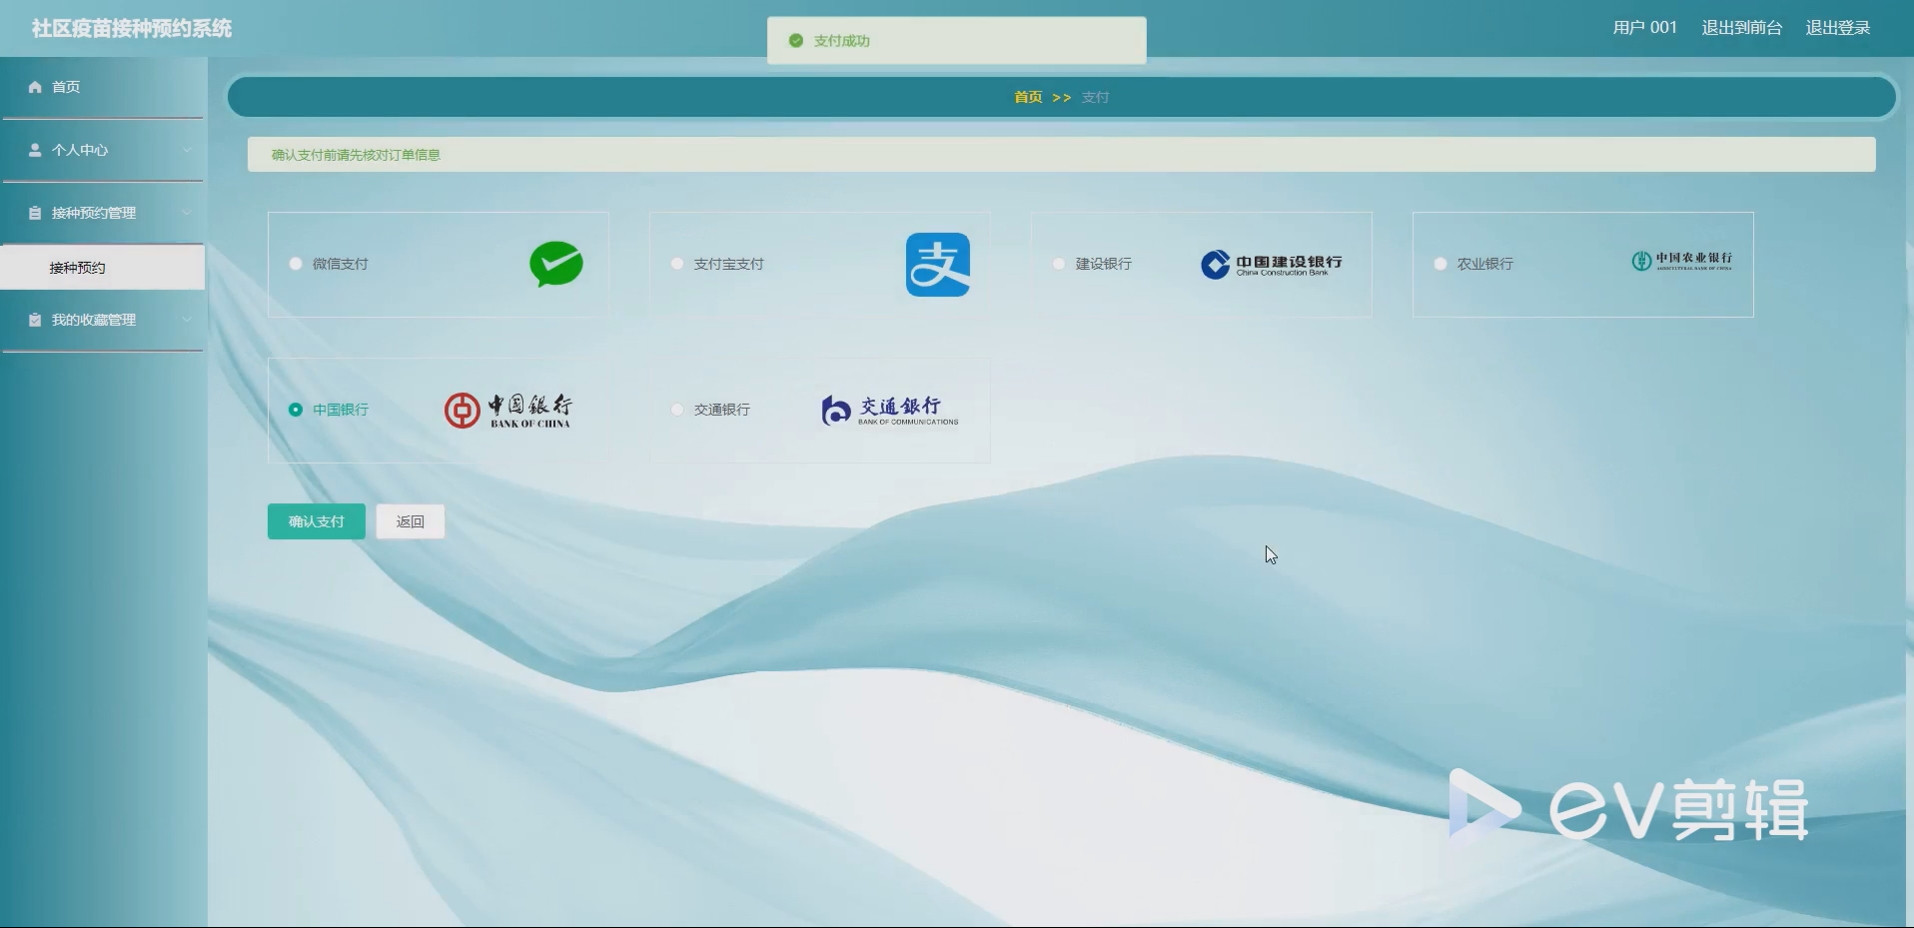
Task: Click the 支付成功 message text
Action: pos(842,41)
